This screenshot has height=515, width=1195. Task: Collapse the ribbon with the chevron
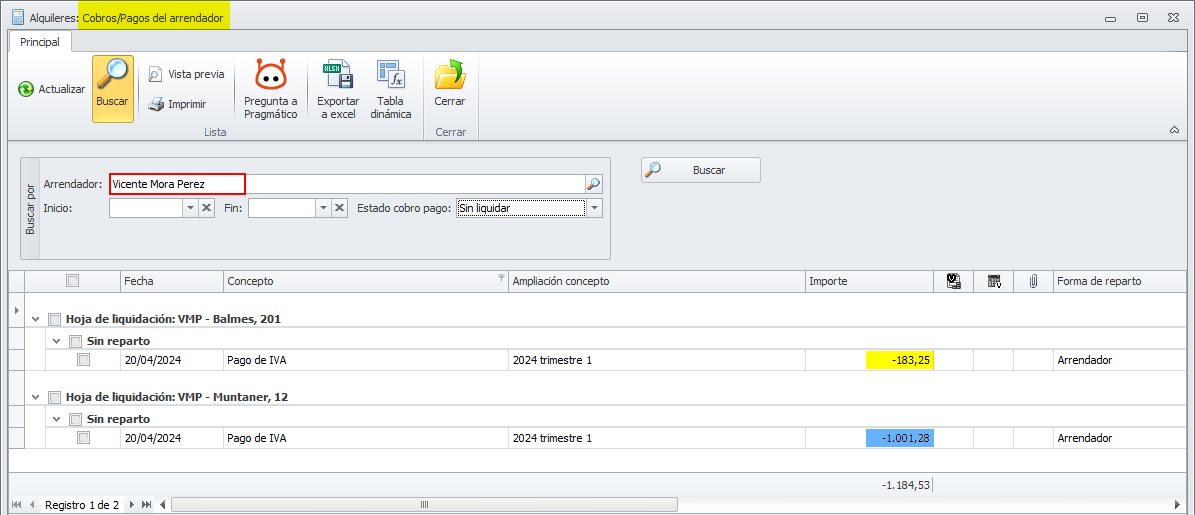tap(1174, 131)
